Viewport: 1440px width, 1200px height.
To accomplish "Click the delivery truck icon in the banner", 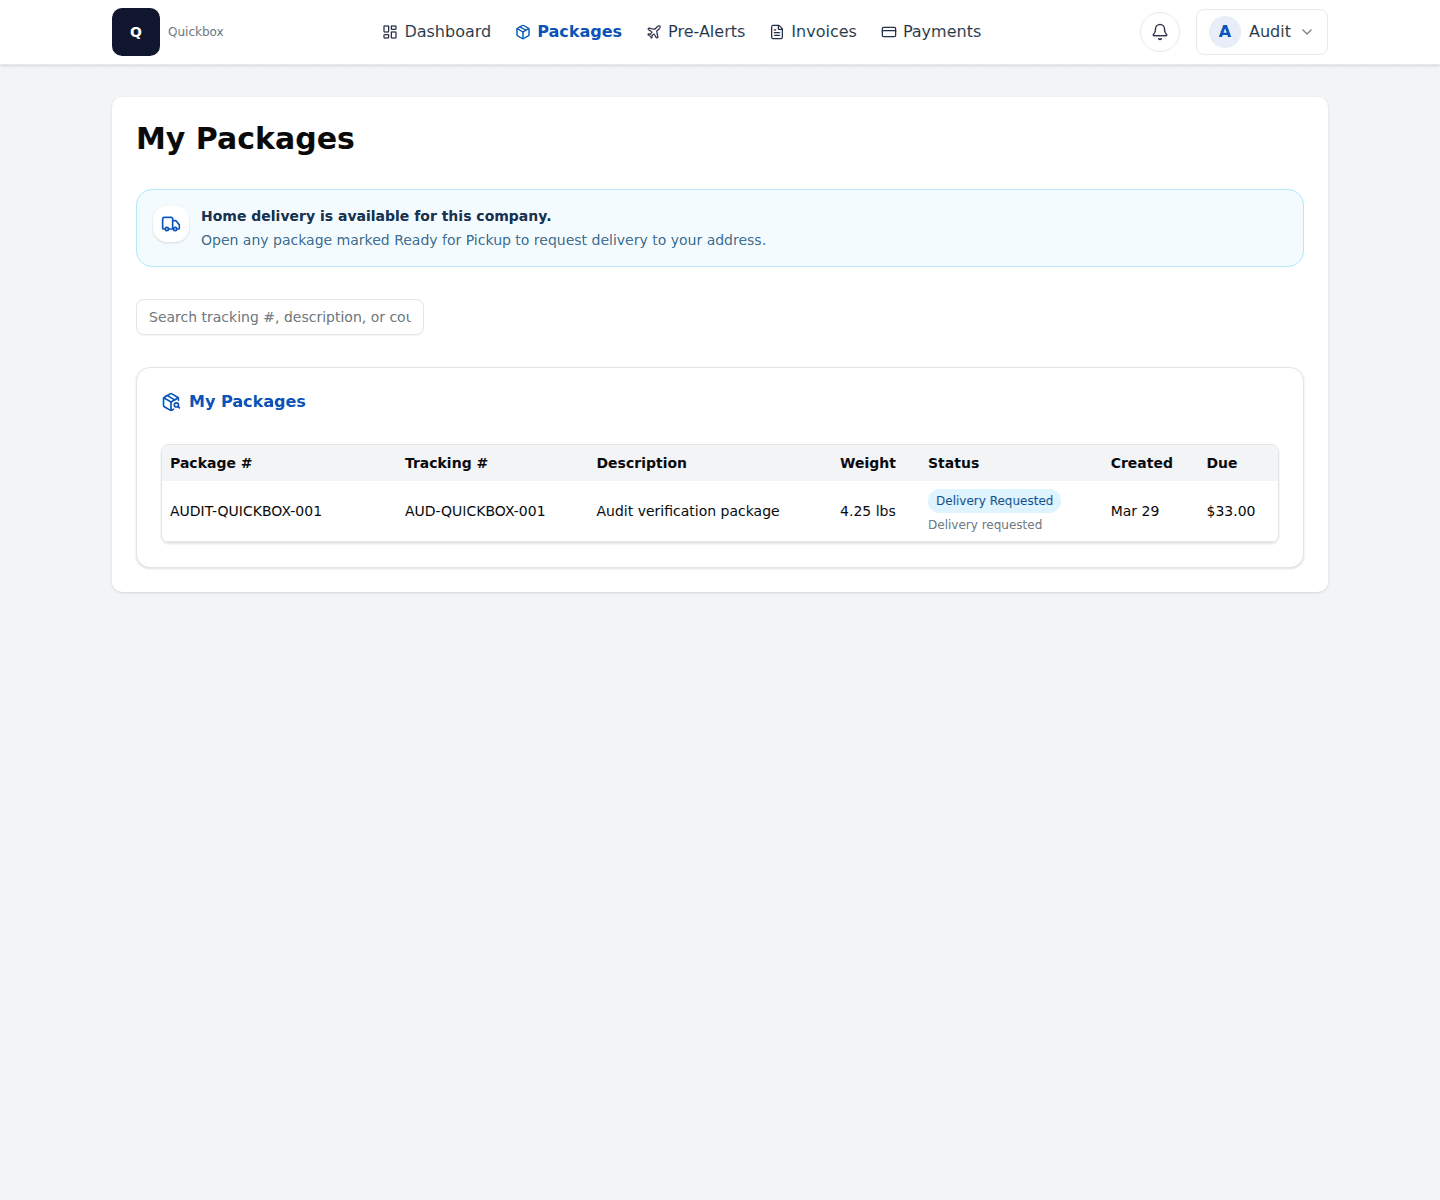I will (x=170, y=224).
